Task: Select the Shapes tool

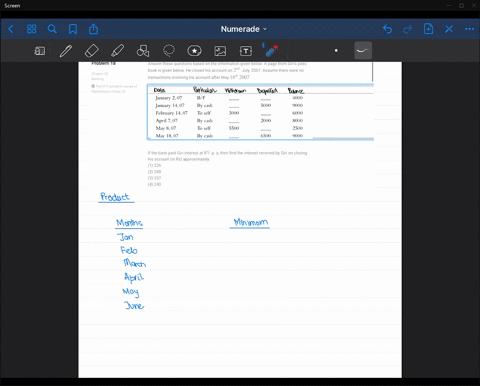Action: (x=143, y=51)
